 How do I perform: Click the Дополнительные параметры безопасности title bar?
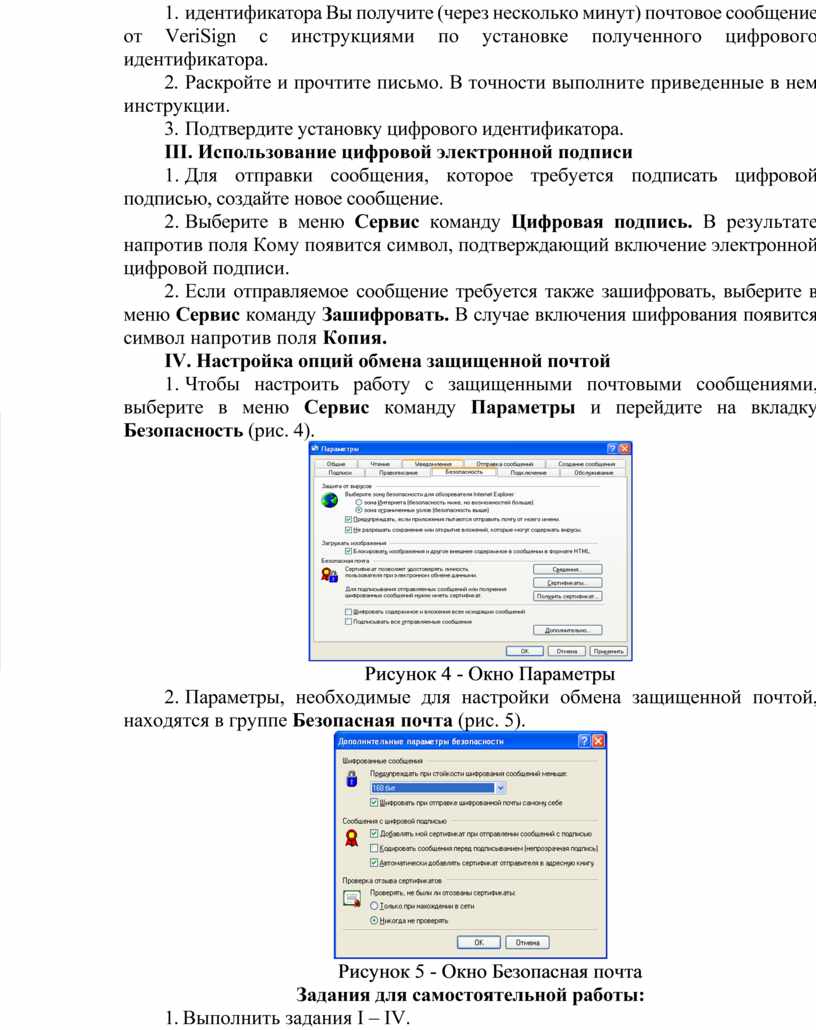470,740
